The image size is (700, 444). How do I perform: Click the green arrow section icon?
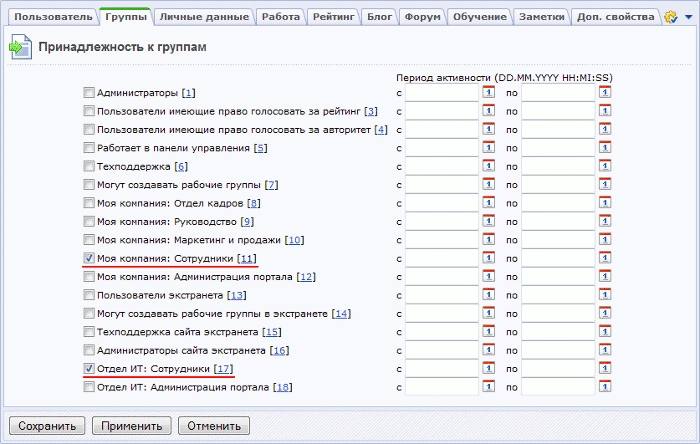coord(19,46)
